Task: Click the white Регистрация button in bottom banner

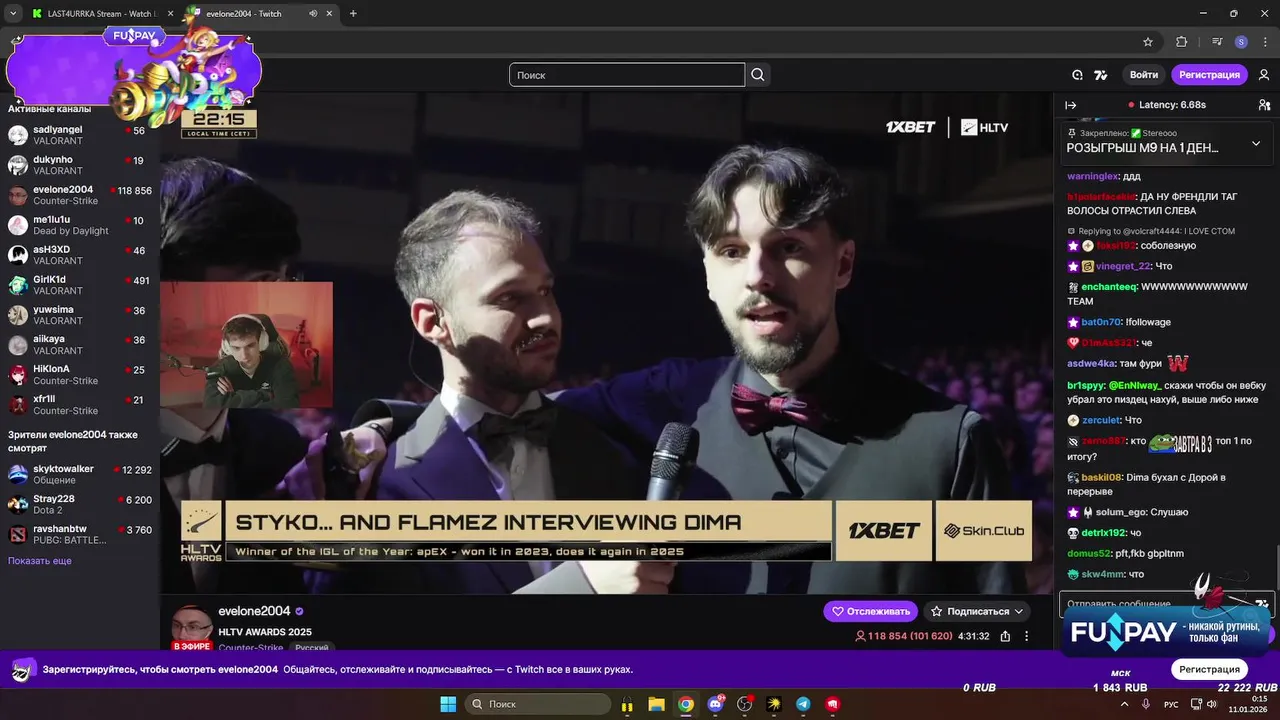Action: pyautogui.click(x=1210, y=669)
